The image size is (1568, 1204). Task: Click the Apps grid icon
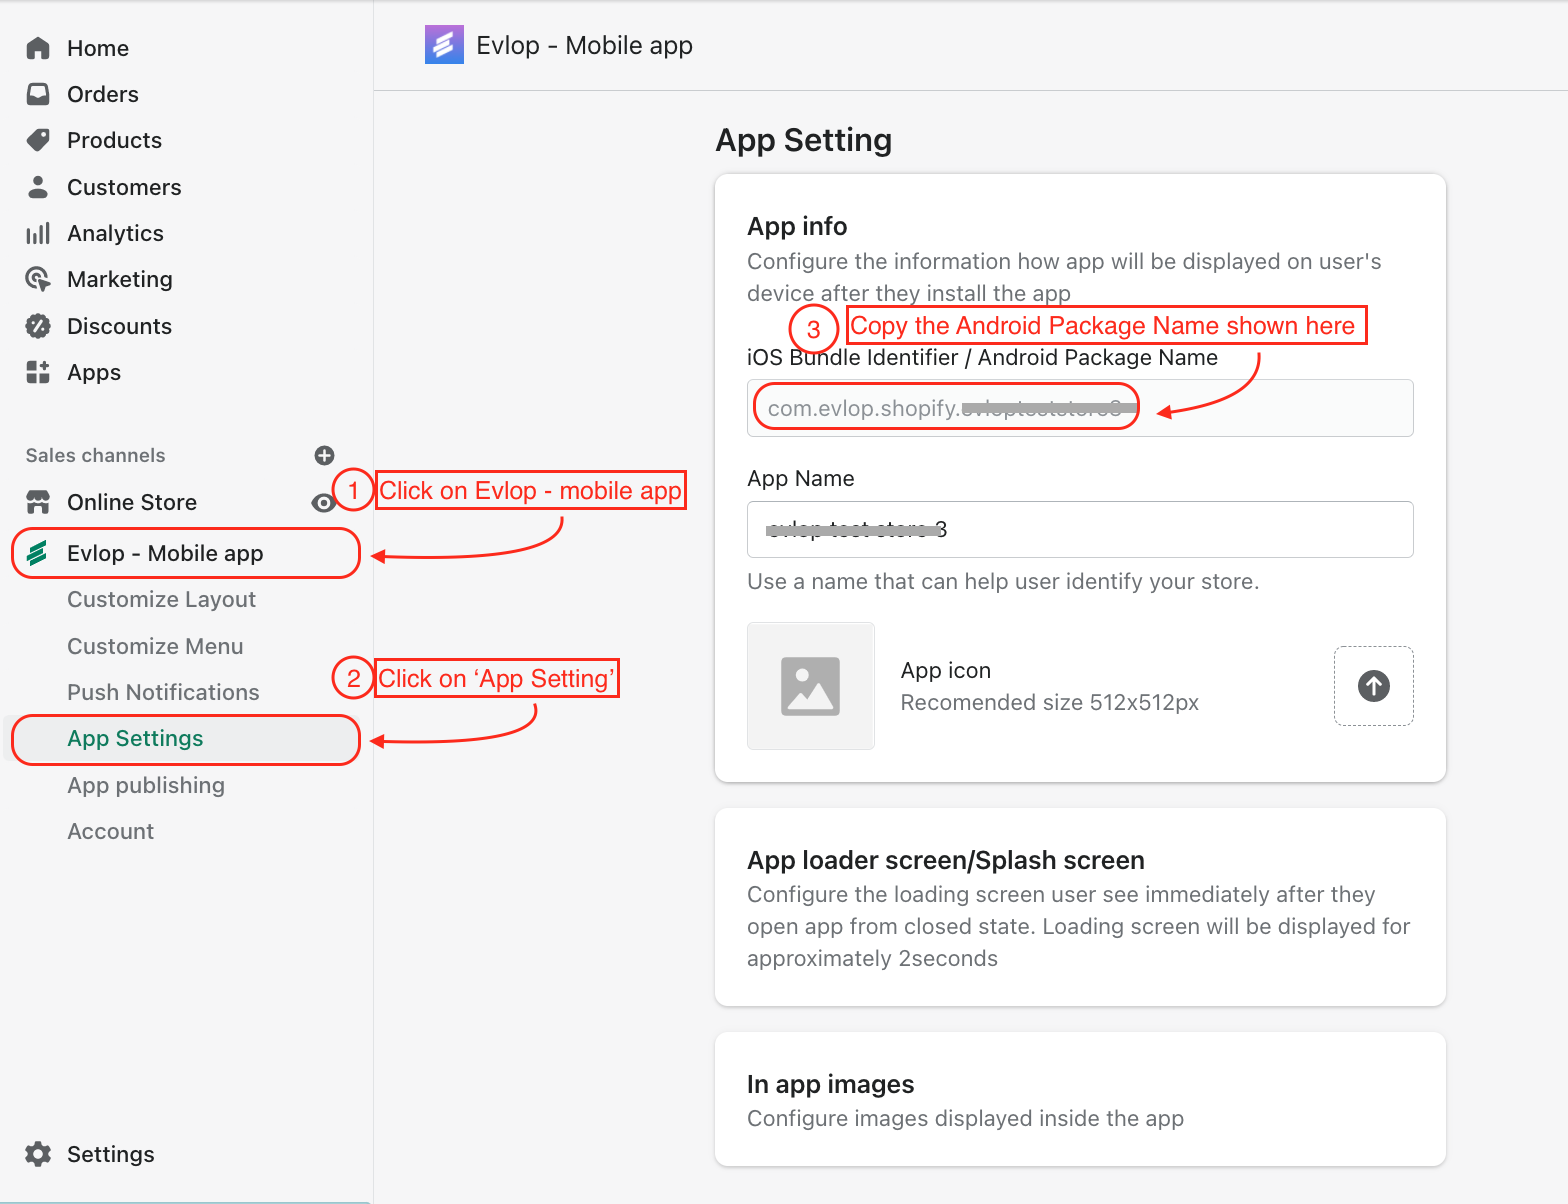pos(38,372)
